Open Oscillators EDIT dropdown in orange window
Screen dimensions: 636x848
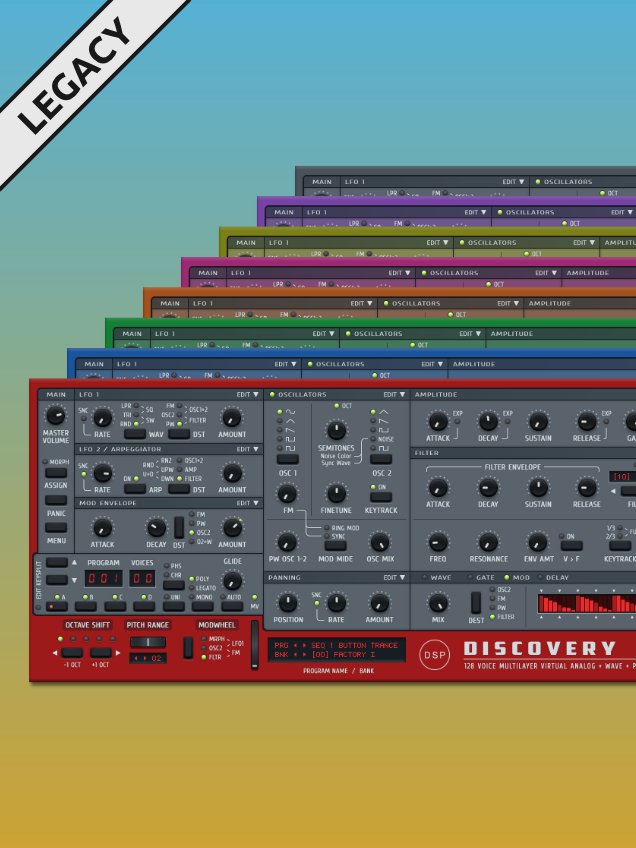508,303
